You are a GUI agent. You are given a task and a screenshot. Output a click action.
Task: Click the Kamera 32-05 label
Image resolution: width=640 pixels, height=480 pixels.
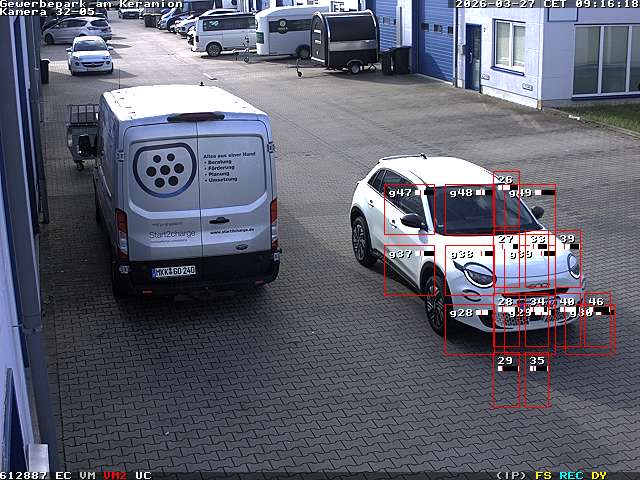47,12
